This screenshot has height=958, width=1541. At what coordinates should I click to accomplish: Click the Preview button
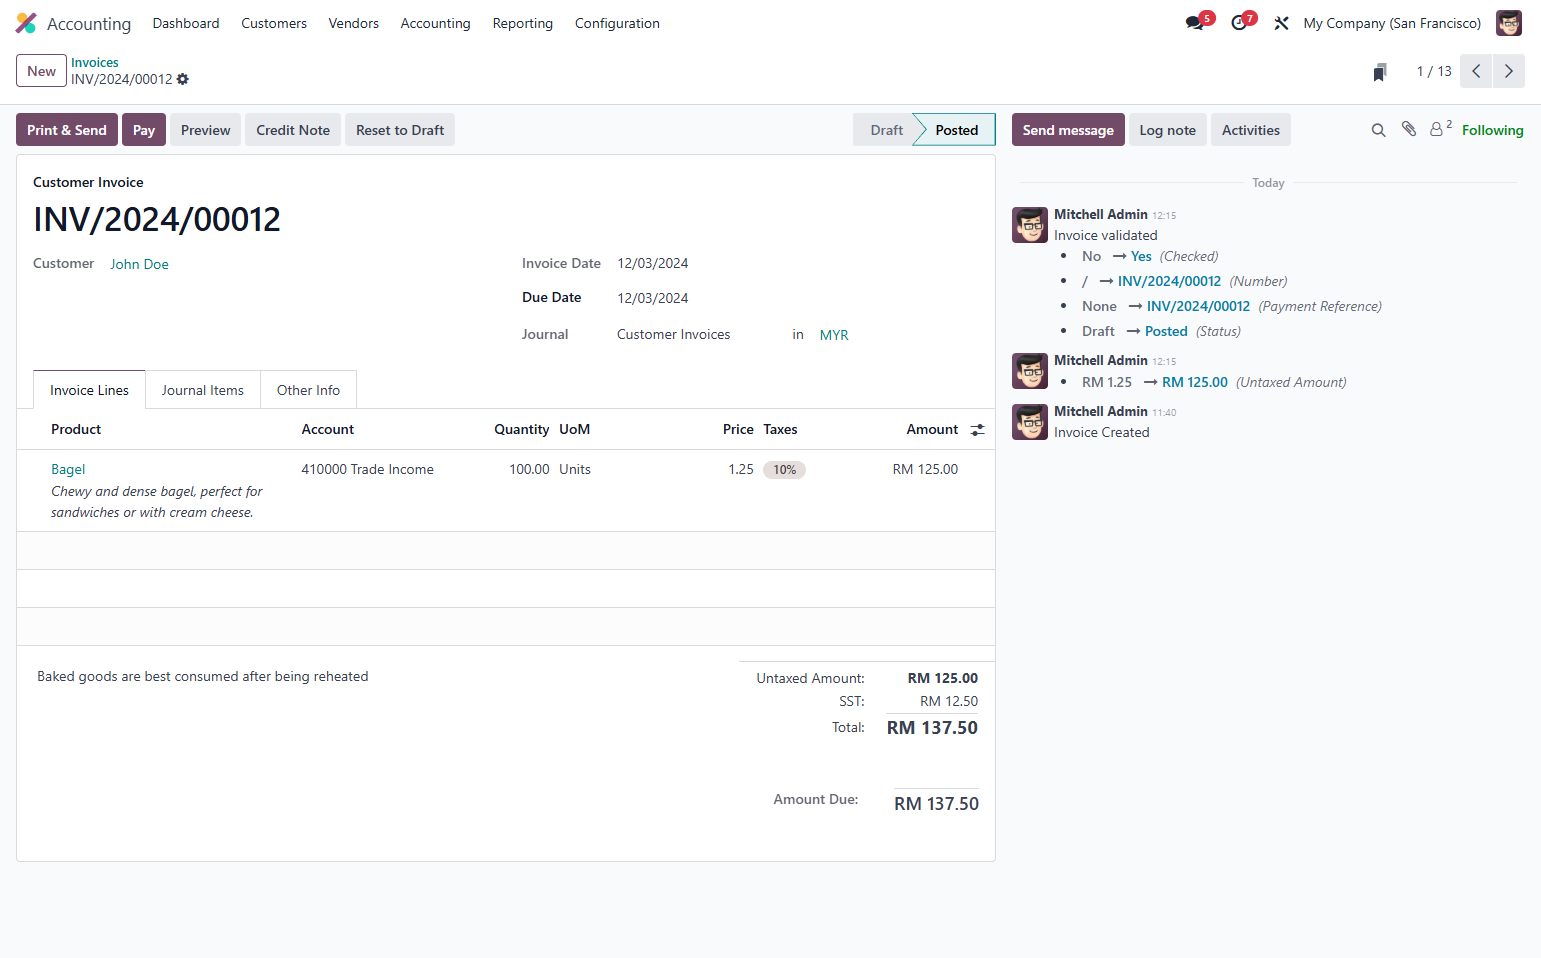[205, 130]
